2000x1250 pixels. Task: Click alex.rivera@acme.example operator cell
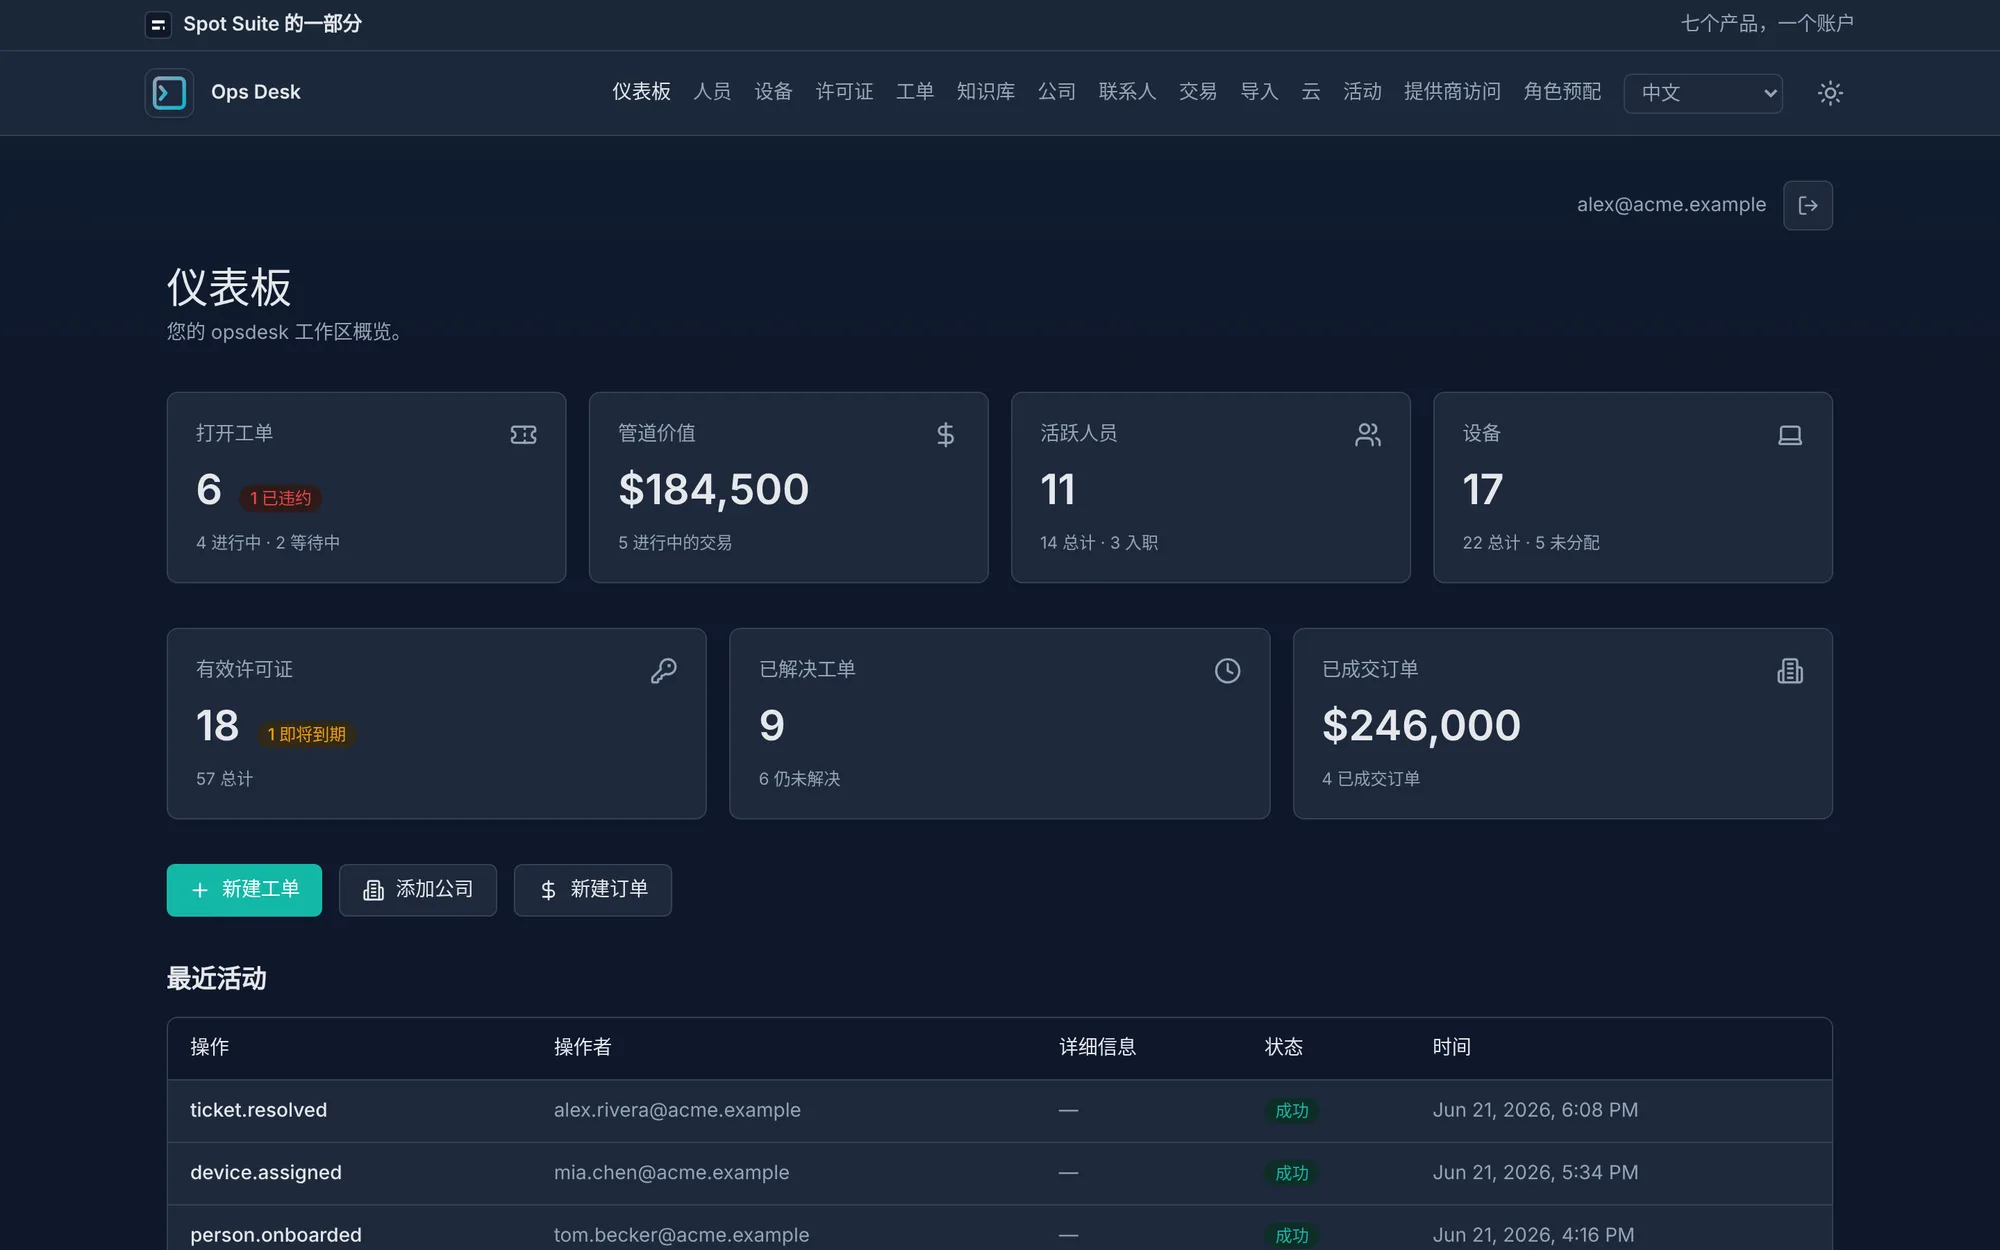(677, 1110)
